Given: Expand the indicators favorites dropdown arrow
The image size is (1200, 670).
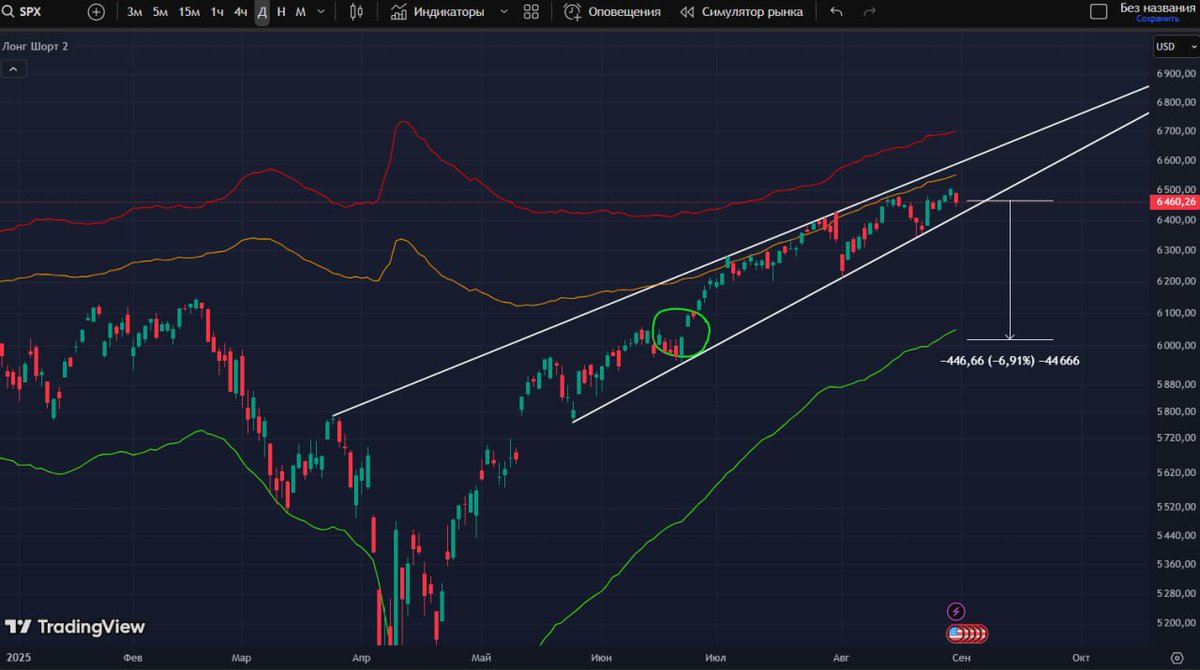Looking at the screenshot, I should 502,12.
